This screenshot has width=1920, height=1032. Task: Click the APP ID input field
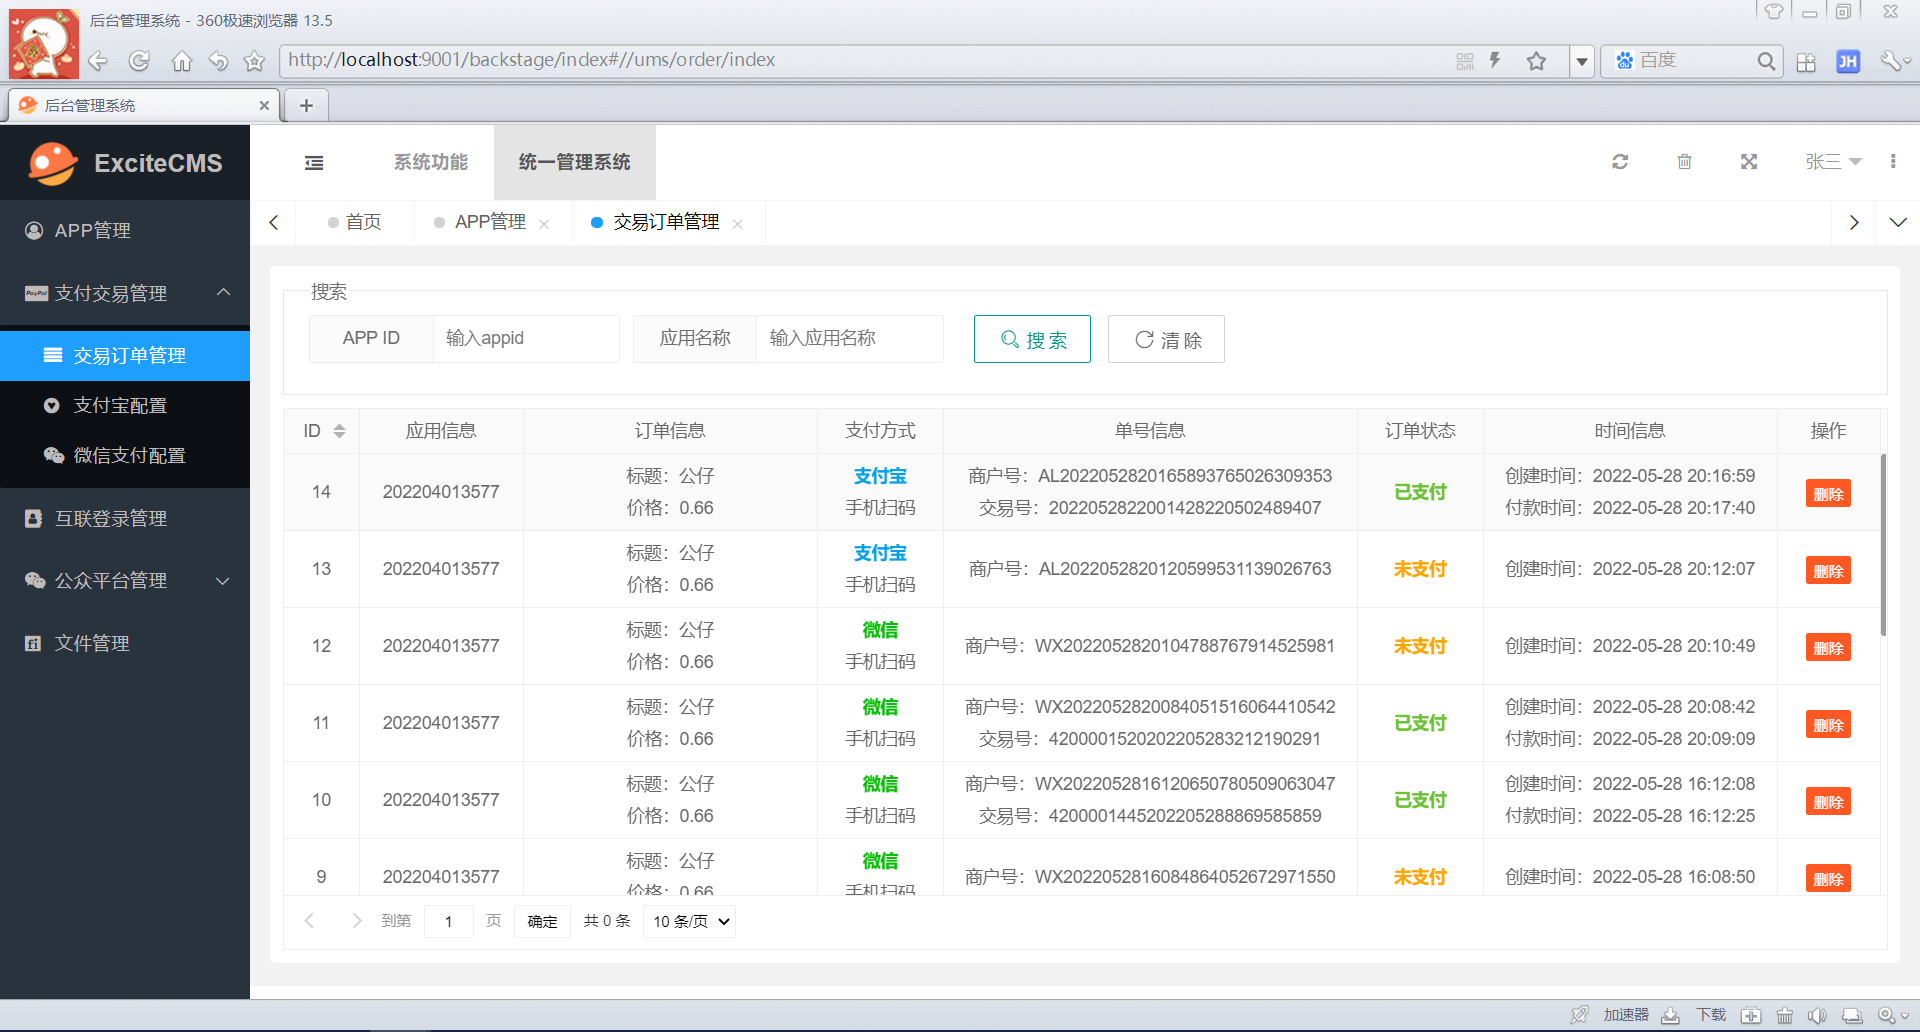526,339
